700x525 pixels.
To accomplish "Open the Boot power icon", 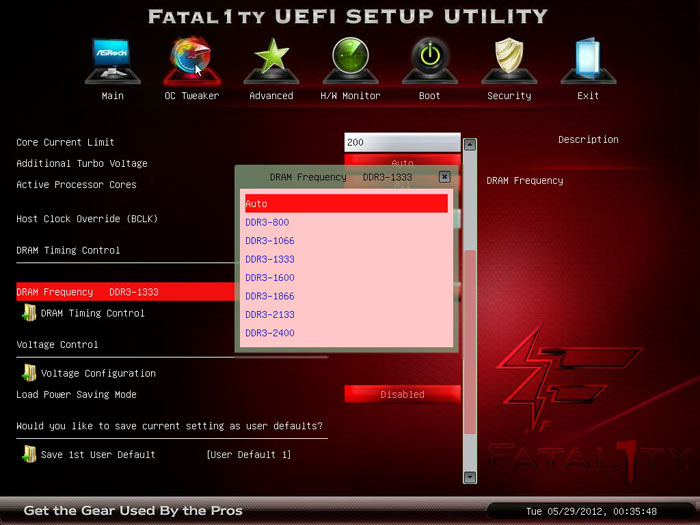I will [429, 60].
